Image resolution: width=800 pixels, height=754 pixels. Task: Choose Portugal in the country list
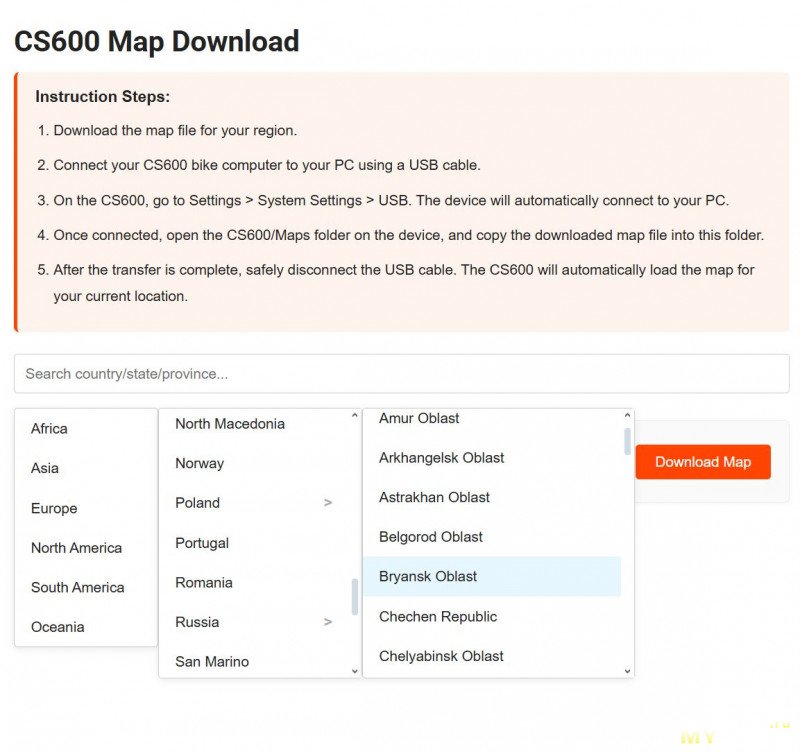click(202, 543)
